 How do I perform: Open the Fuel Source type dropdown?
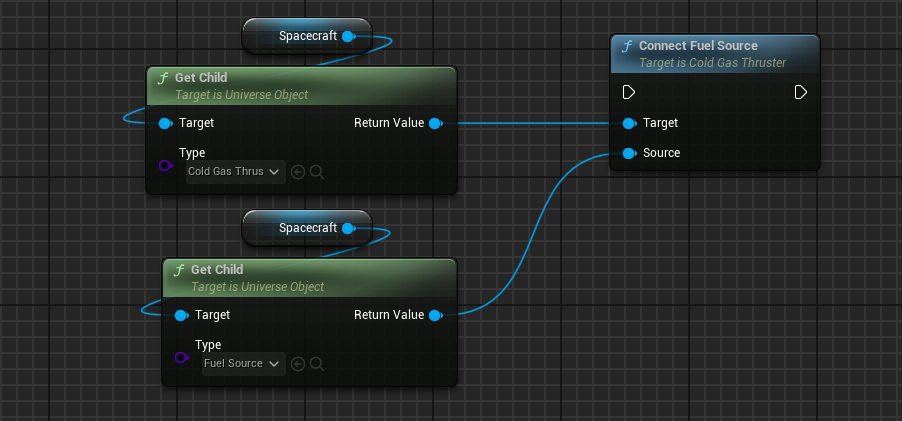click(x=243, y=364)
